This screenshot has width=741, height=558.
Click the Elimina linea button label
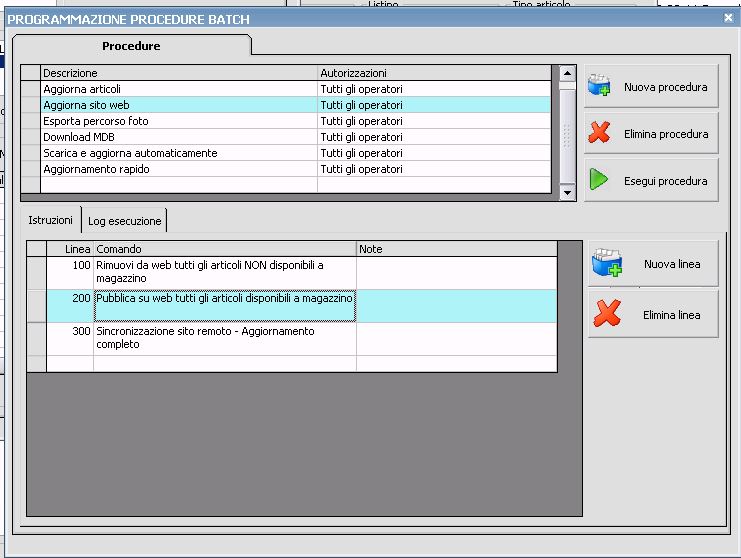pos(672,315)
